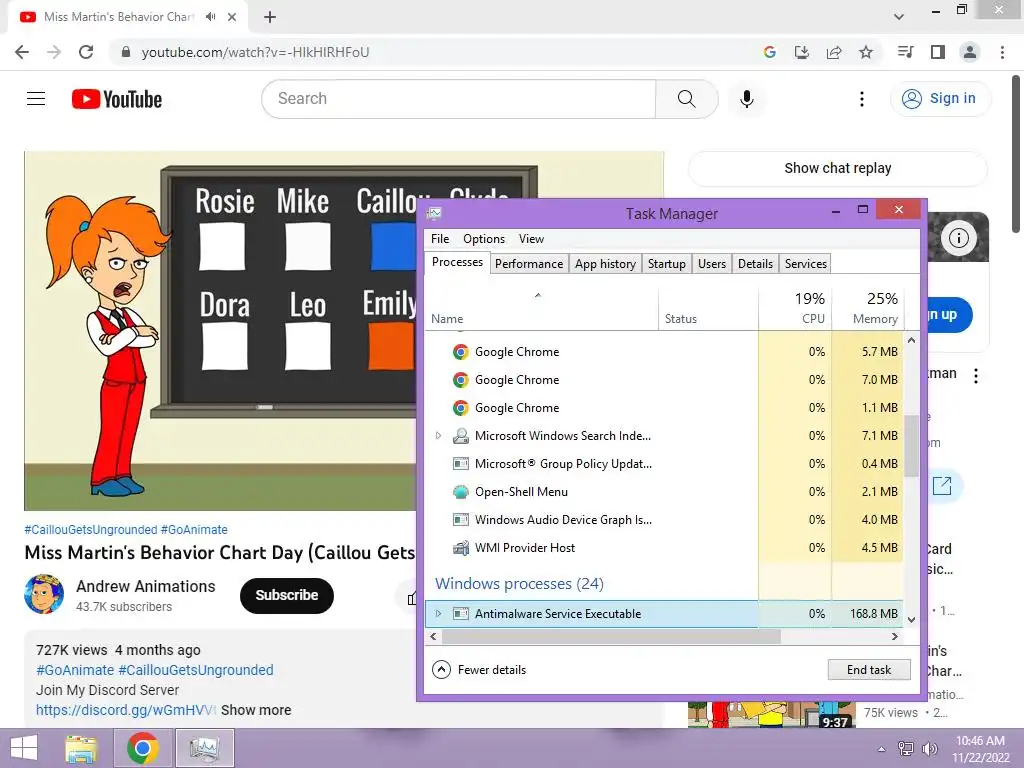Click the YouTube logo
Viewport: 1024px width, 768px height.
[x=117, y=99]
